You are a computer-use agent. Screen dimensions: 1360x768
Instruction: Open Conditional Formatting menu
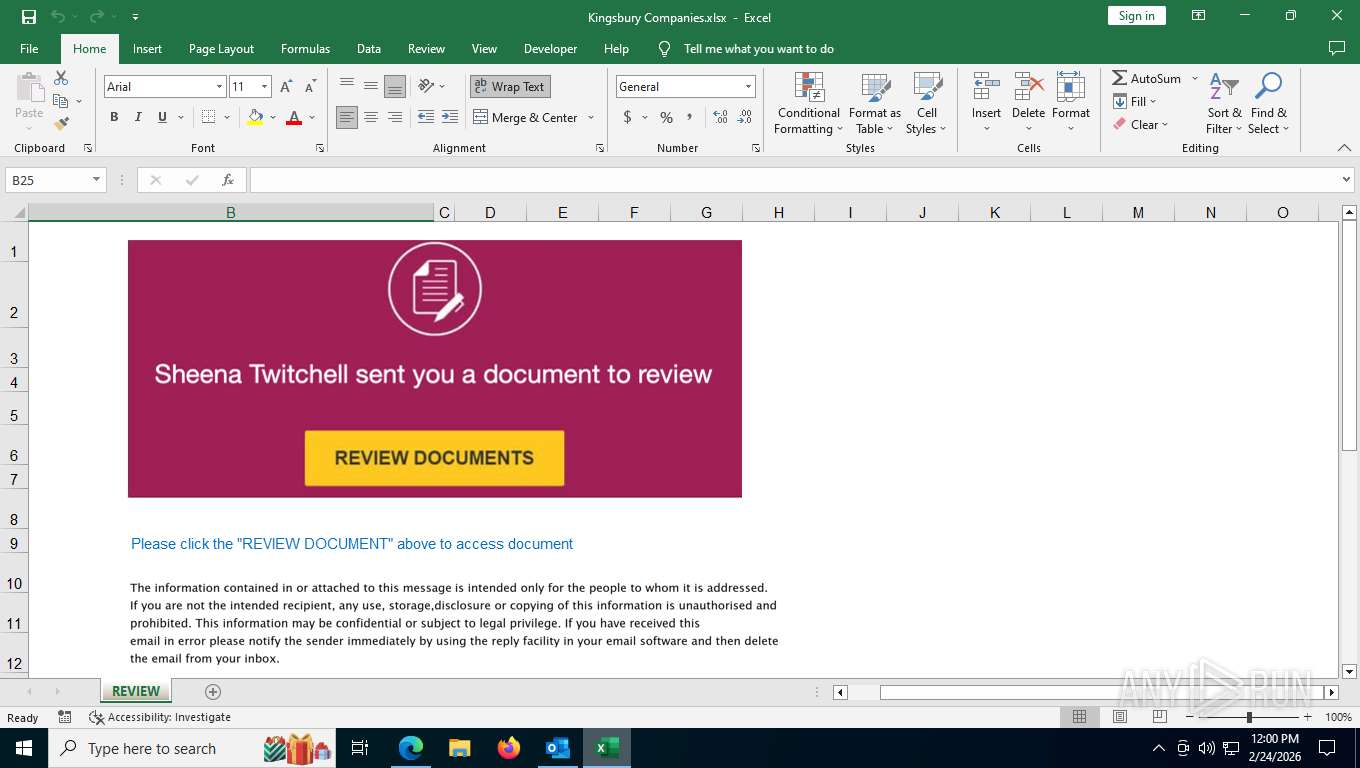(809, 104)
